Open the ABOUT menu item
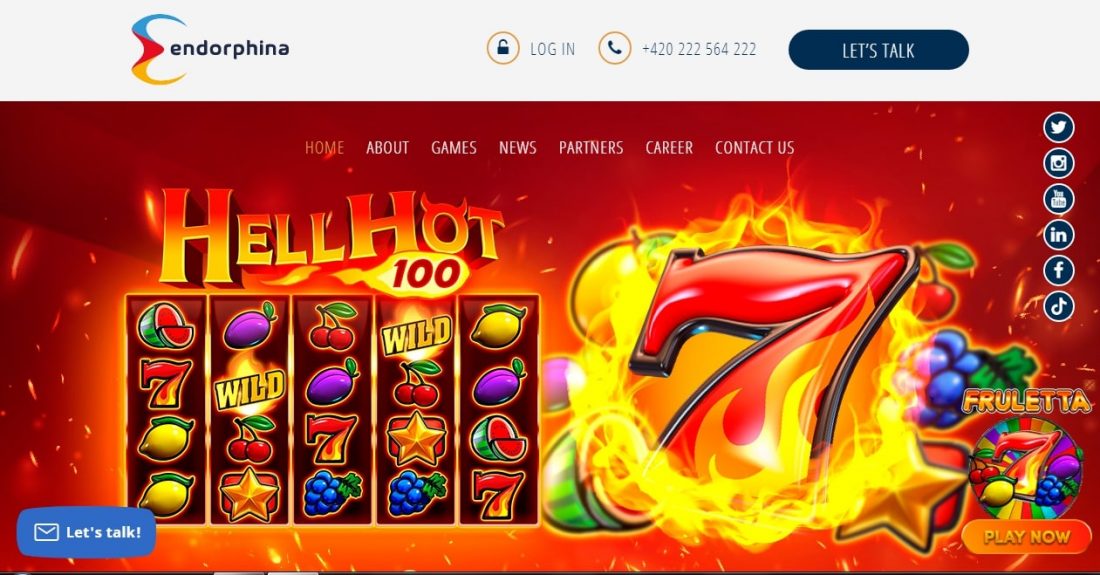This screenshot has width=1100, height=575. click(387, 148)
